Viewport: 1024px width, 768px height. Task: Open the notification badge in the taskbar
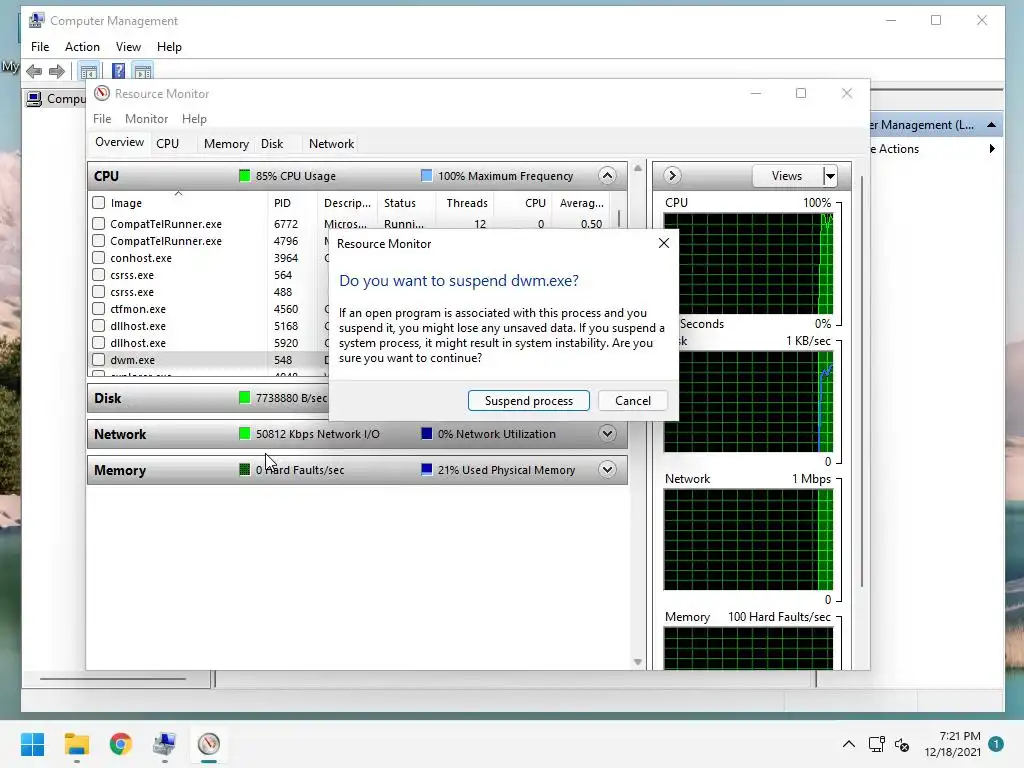click(996, 744)
